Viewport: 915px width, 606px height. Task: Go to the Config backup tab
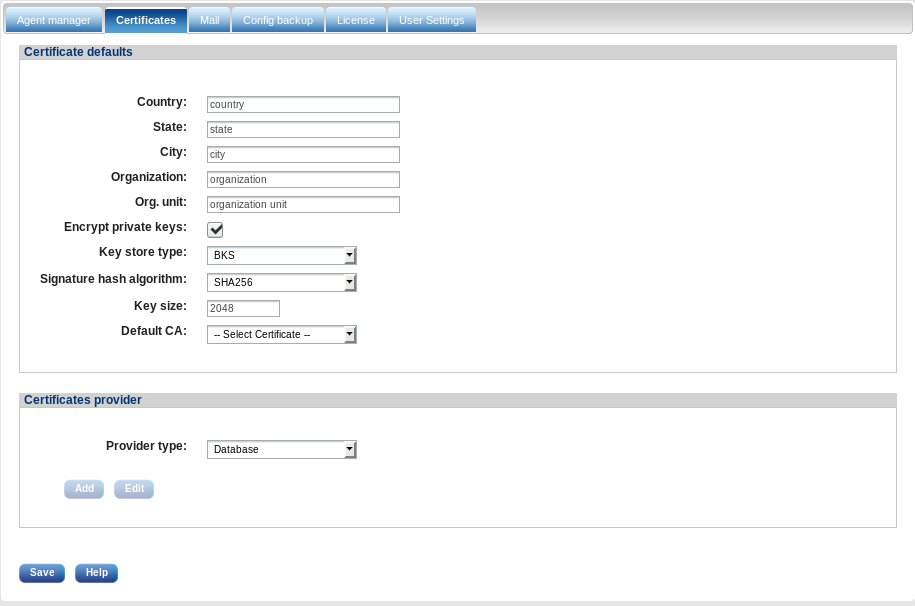click(278, 20)
